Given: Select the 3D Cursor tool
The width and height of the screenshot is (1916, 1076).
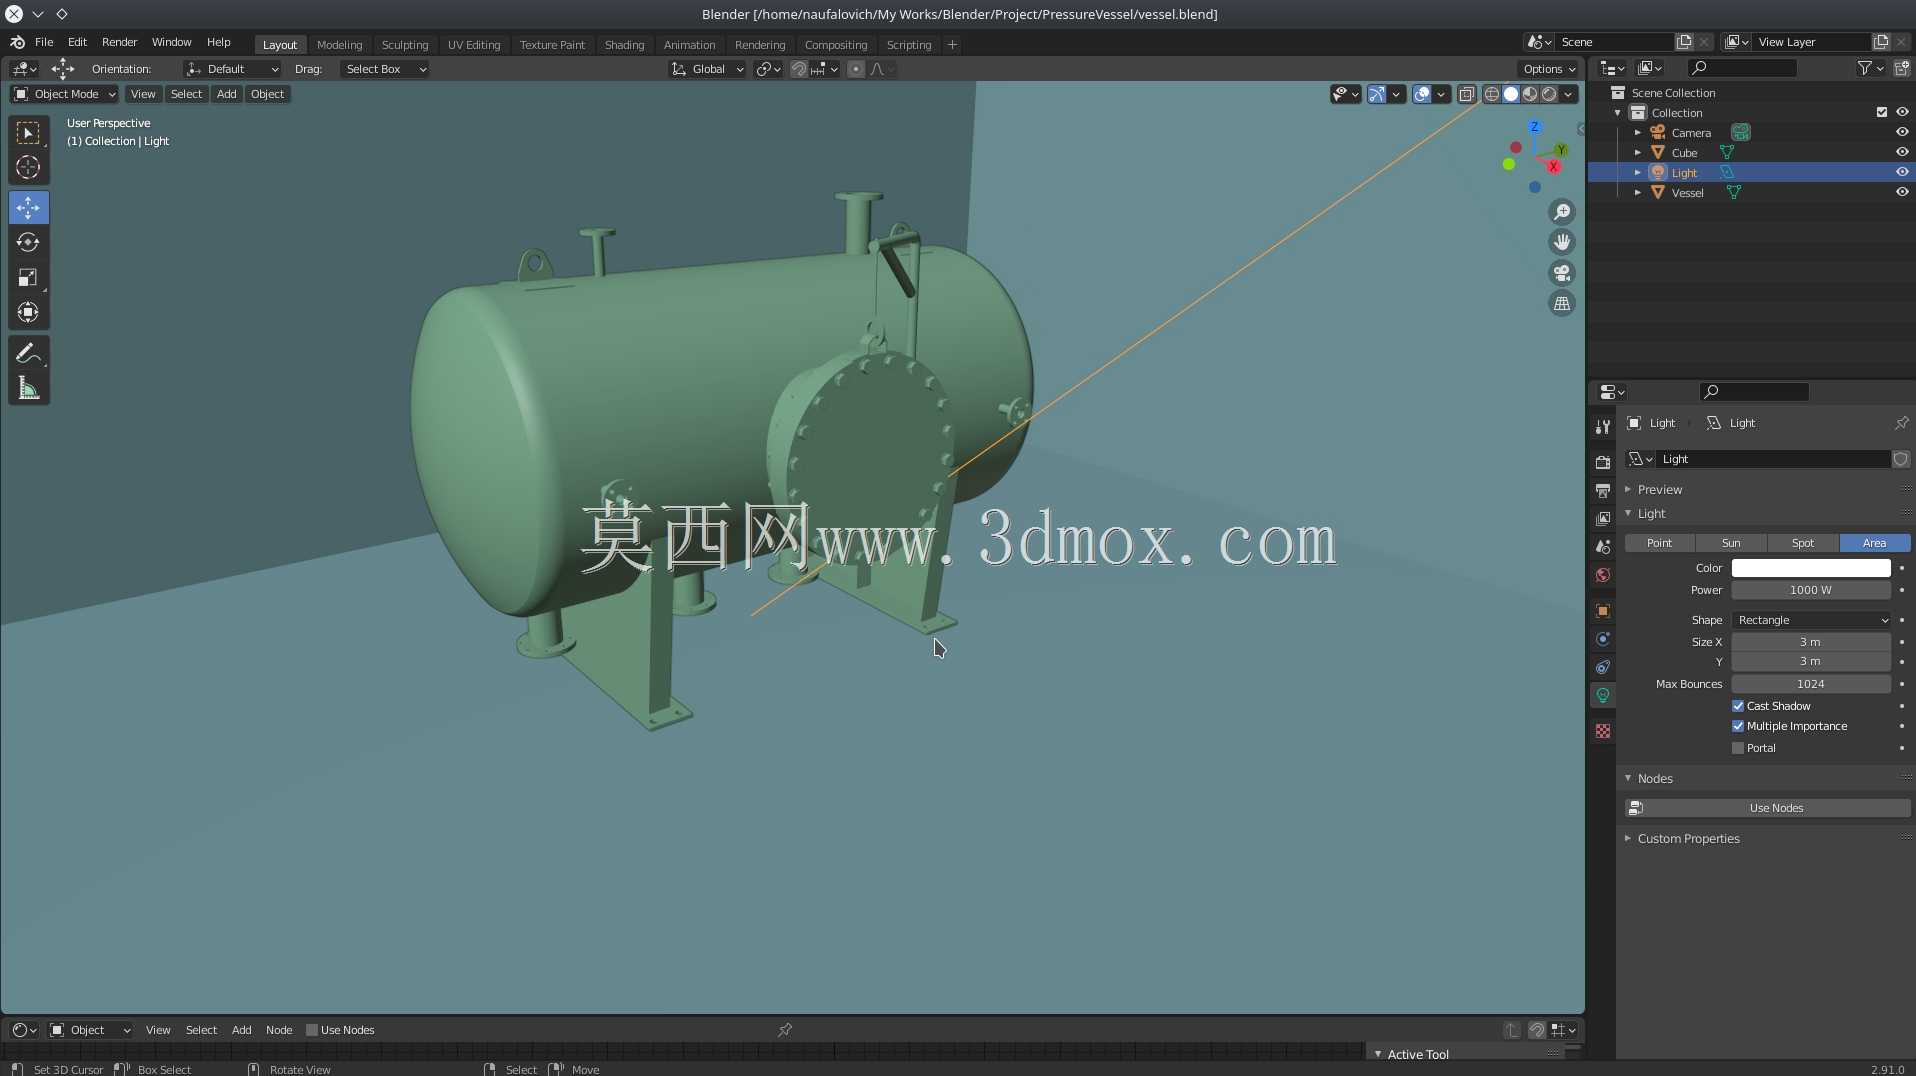Looking at the screenshot, I should [x=28, y=167].
